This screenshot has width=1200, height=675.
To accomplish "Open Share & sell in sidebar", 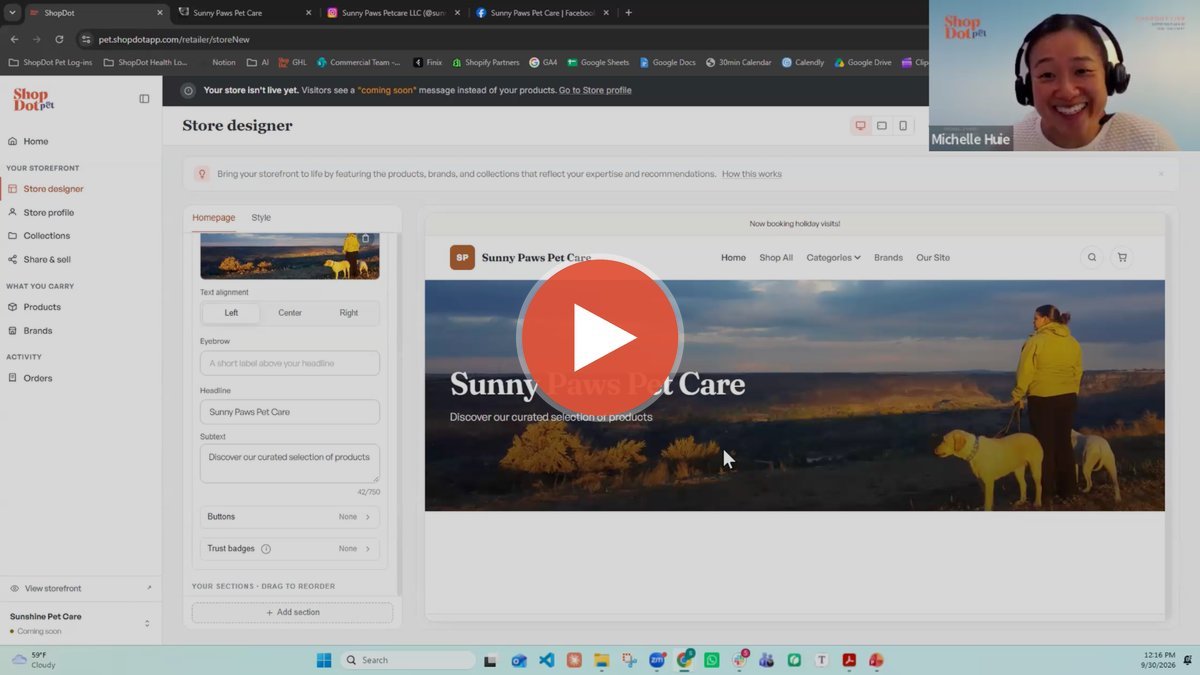I will pyautogui.click(x=47, y=260).
